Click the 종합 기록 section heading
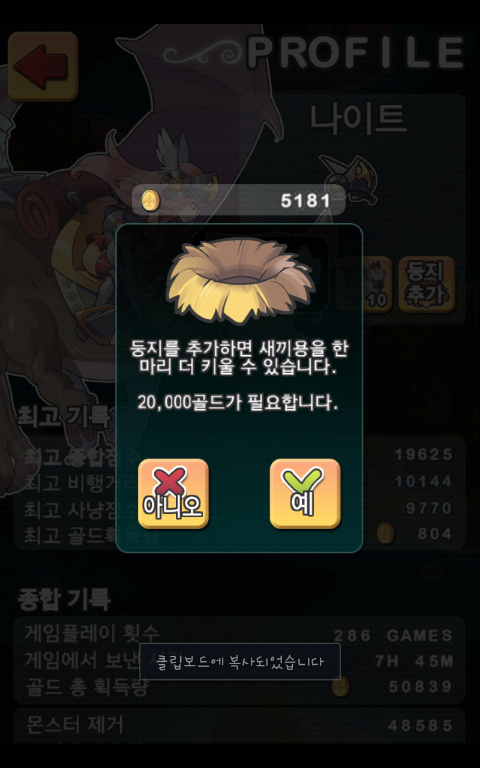Image resolution: width=480 pixels, height=768 pixels. 64,600
